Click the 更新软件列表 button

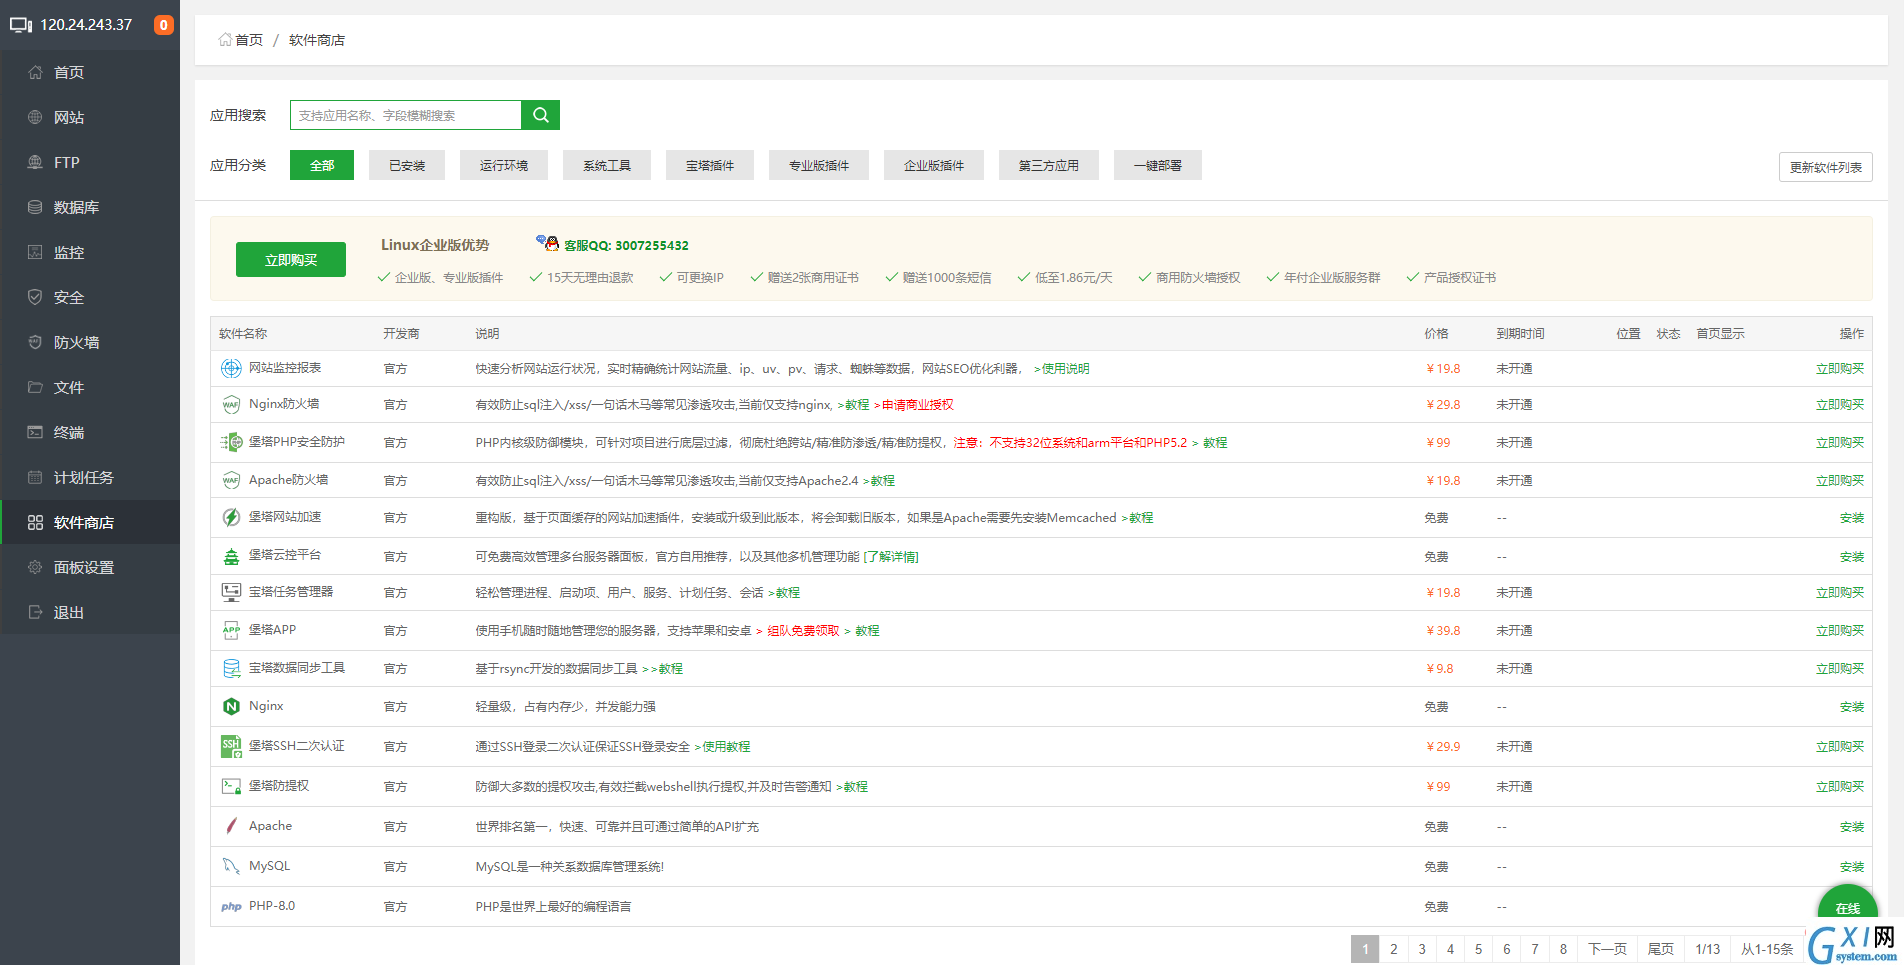pyautogui.click(x=1826, y=167)
